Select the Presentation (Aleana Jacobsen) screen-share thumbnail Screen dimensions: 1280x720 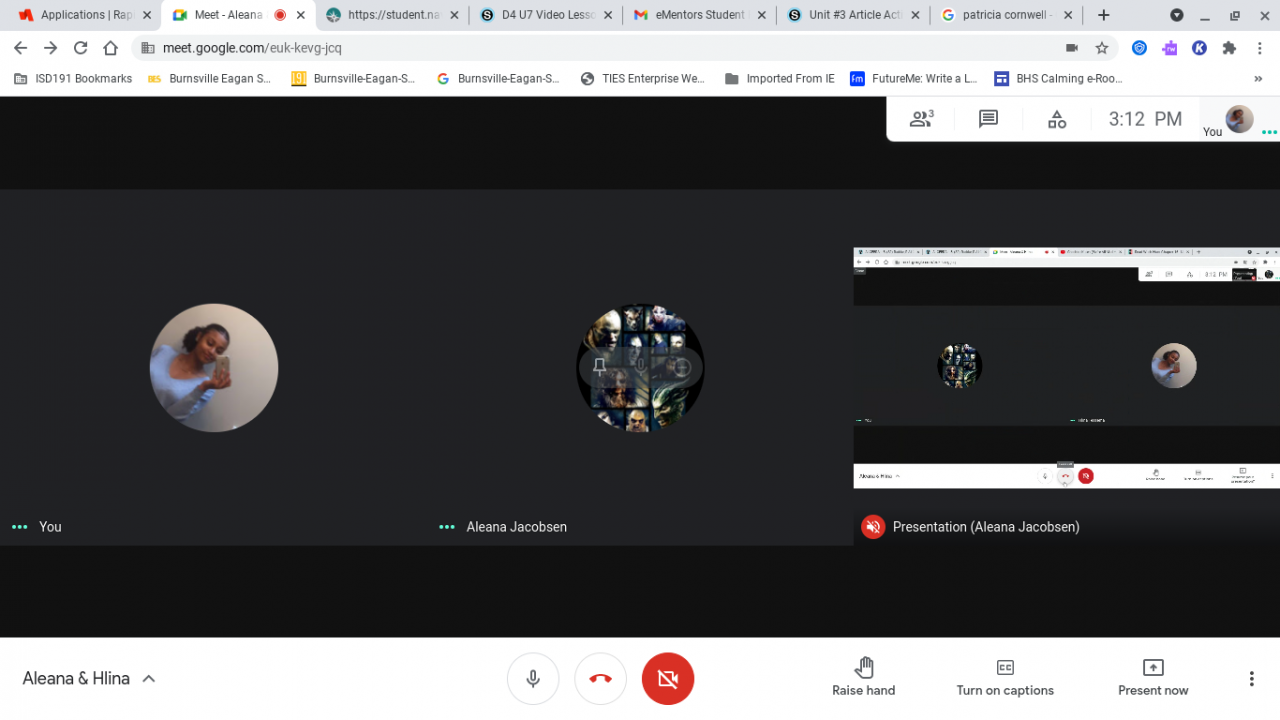(1066, 368)
